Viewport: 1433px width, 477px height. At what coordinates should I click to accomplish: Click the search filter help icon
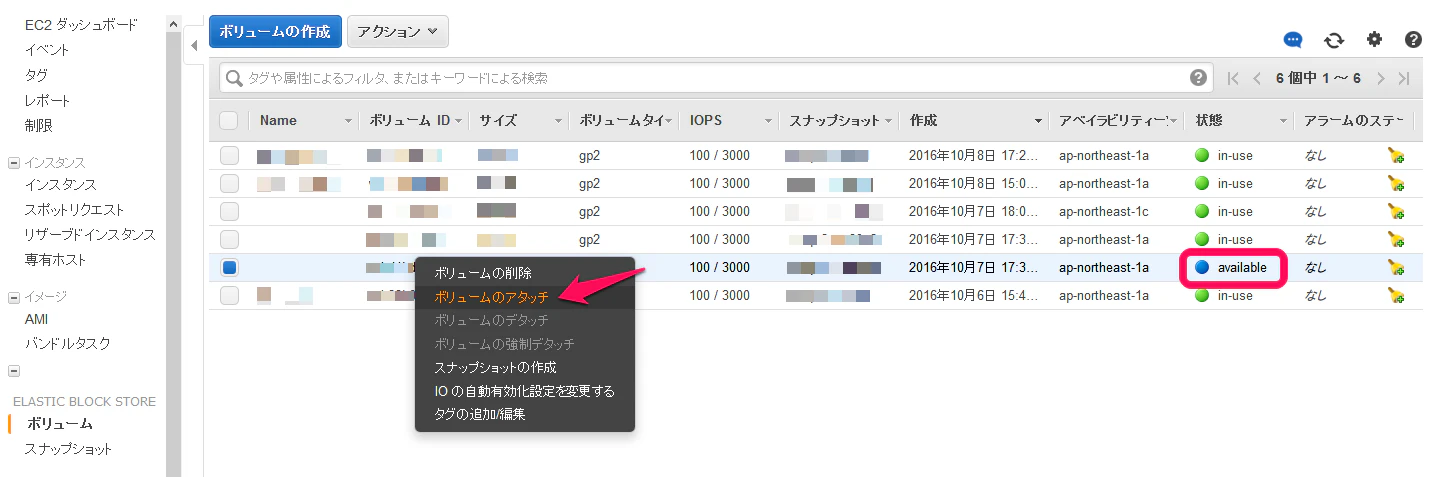(x=1198, y=77)
